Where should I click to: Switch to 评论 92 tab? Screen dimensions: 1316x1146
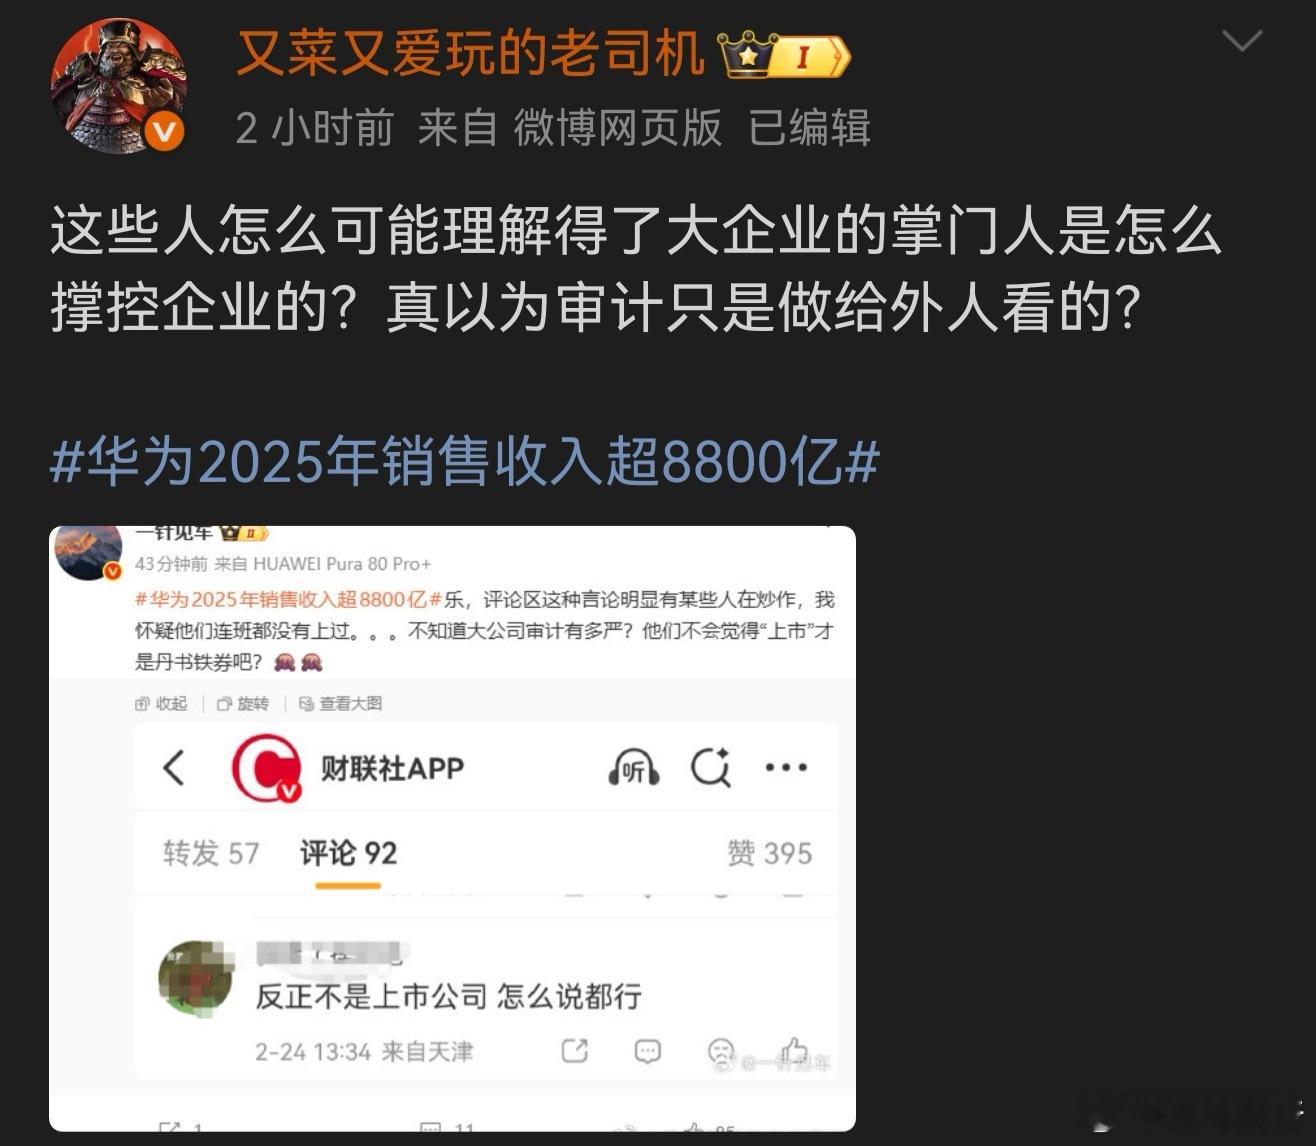pos(348,853)
